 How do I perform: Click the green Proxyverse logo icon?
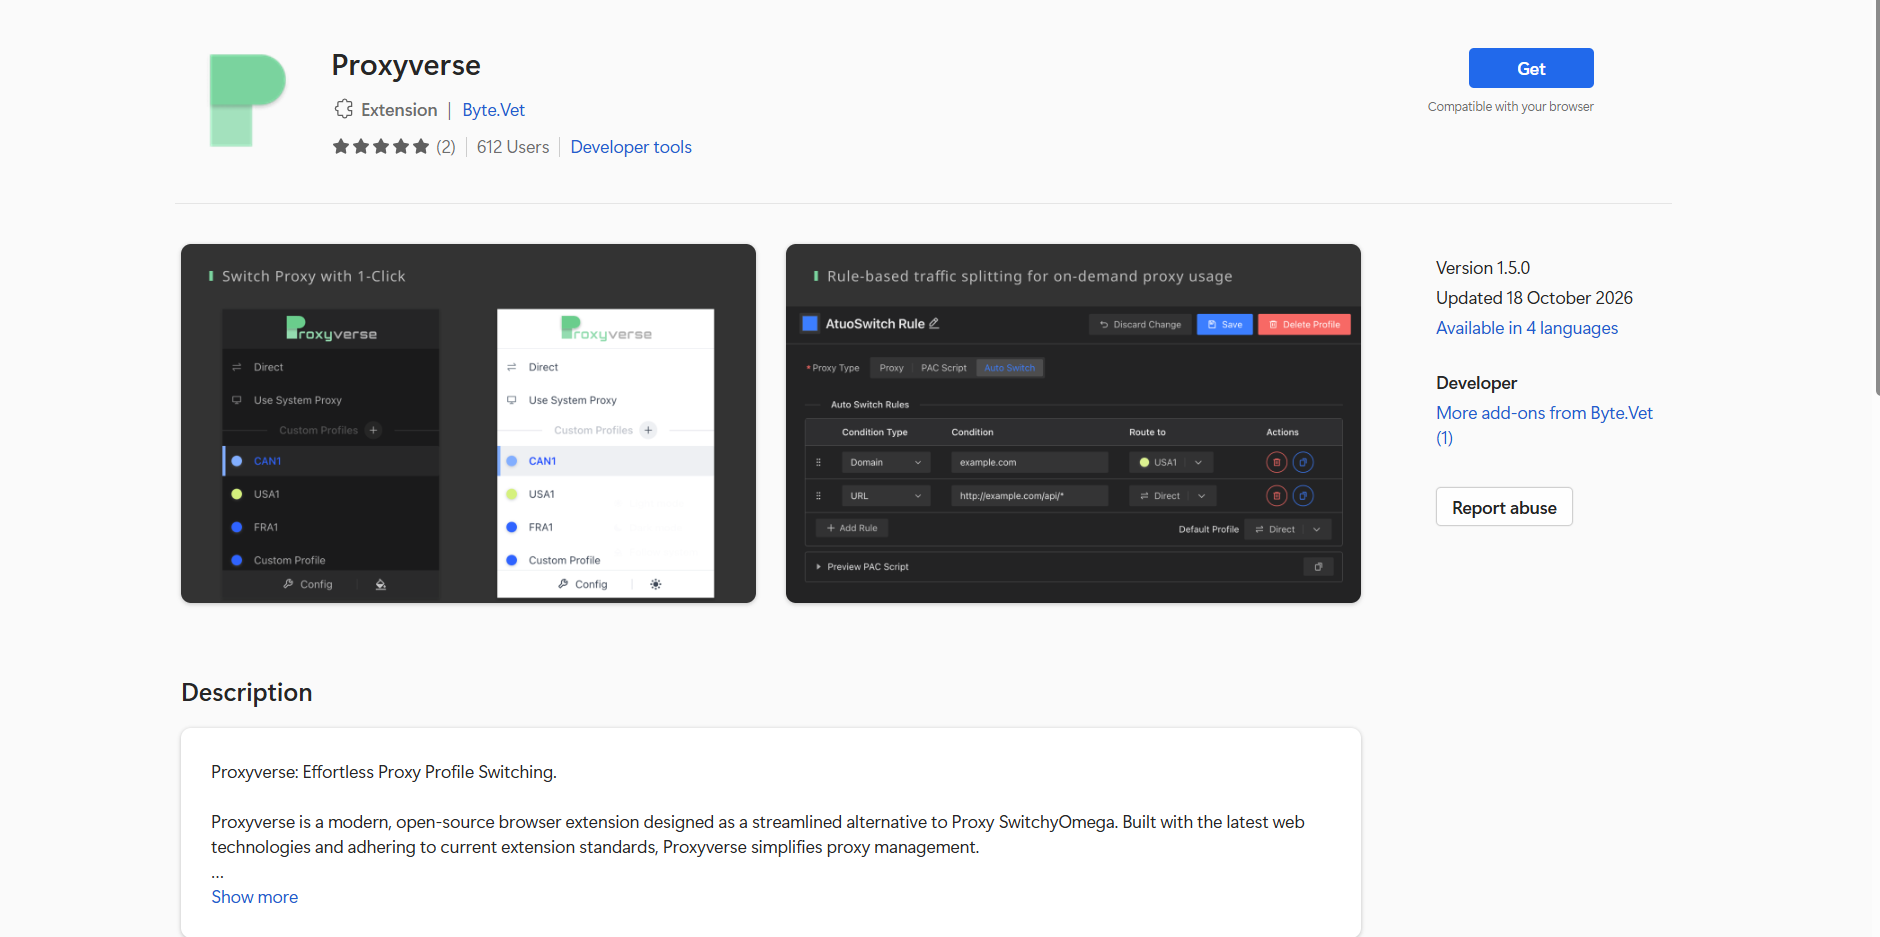[x=247, y=100]
